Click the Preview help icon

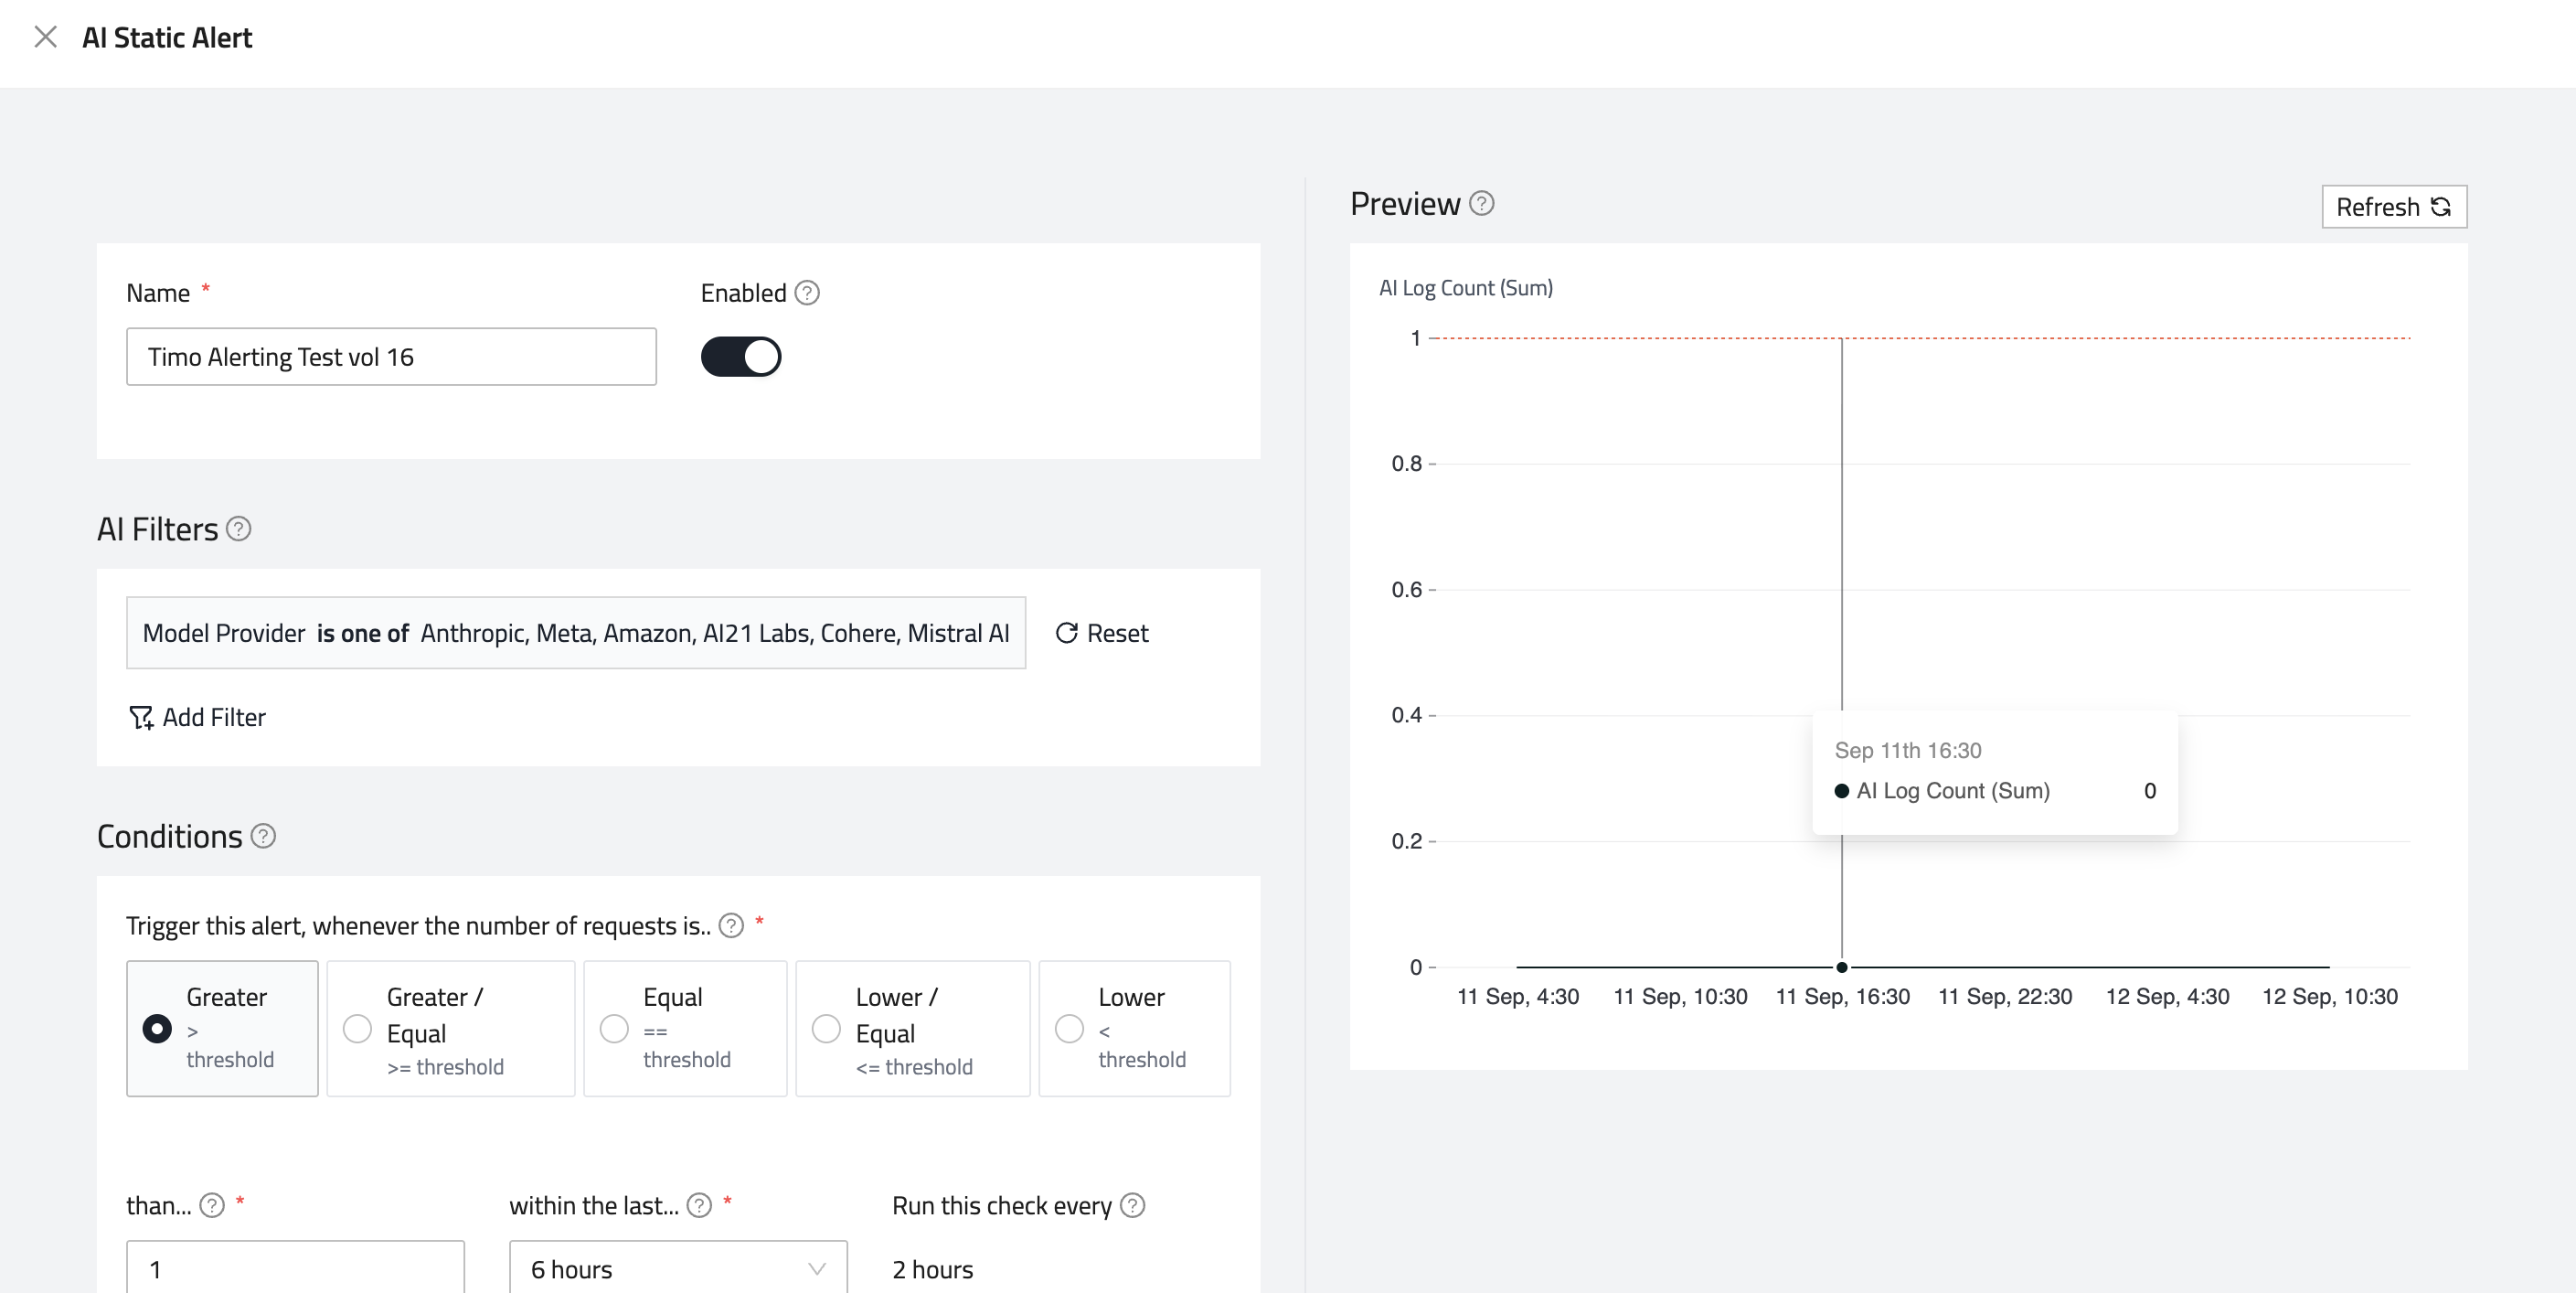pyautogui.click(x=1482, y=203)
